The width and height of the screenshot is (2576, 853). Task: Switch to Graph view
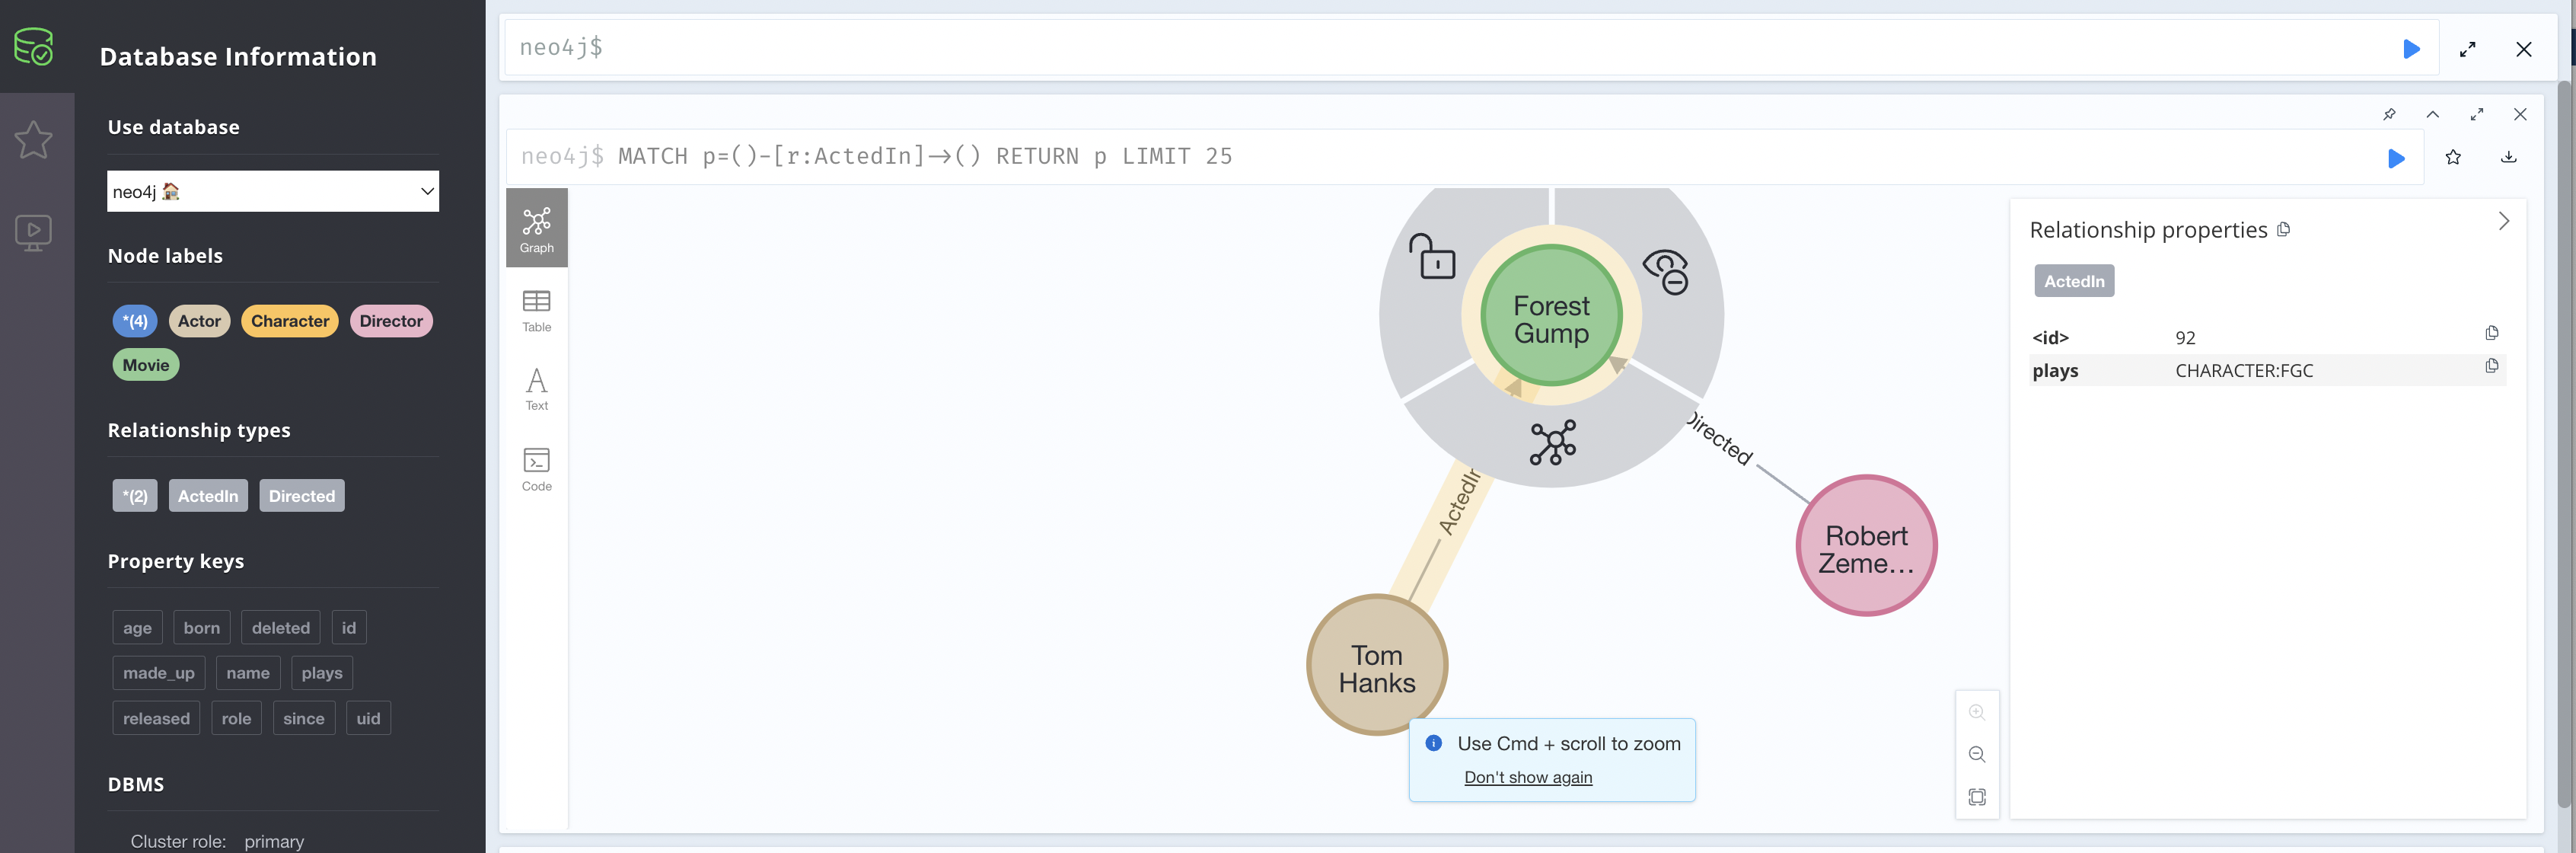(537, 229)
